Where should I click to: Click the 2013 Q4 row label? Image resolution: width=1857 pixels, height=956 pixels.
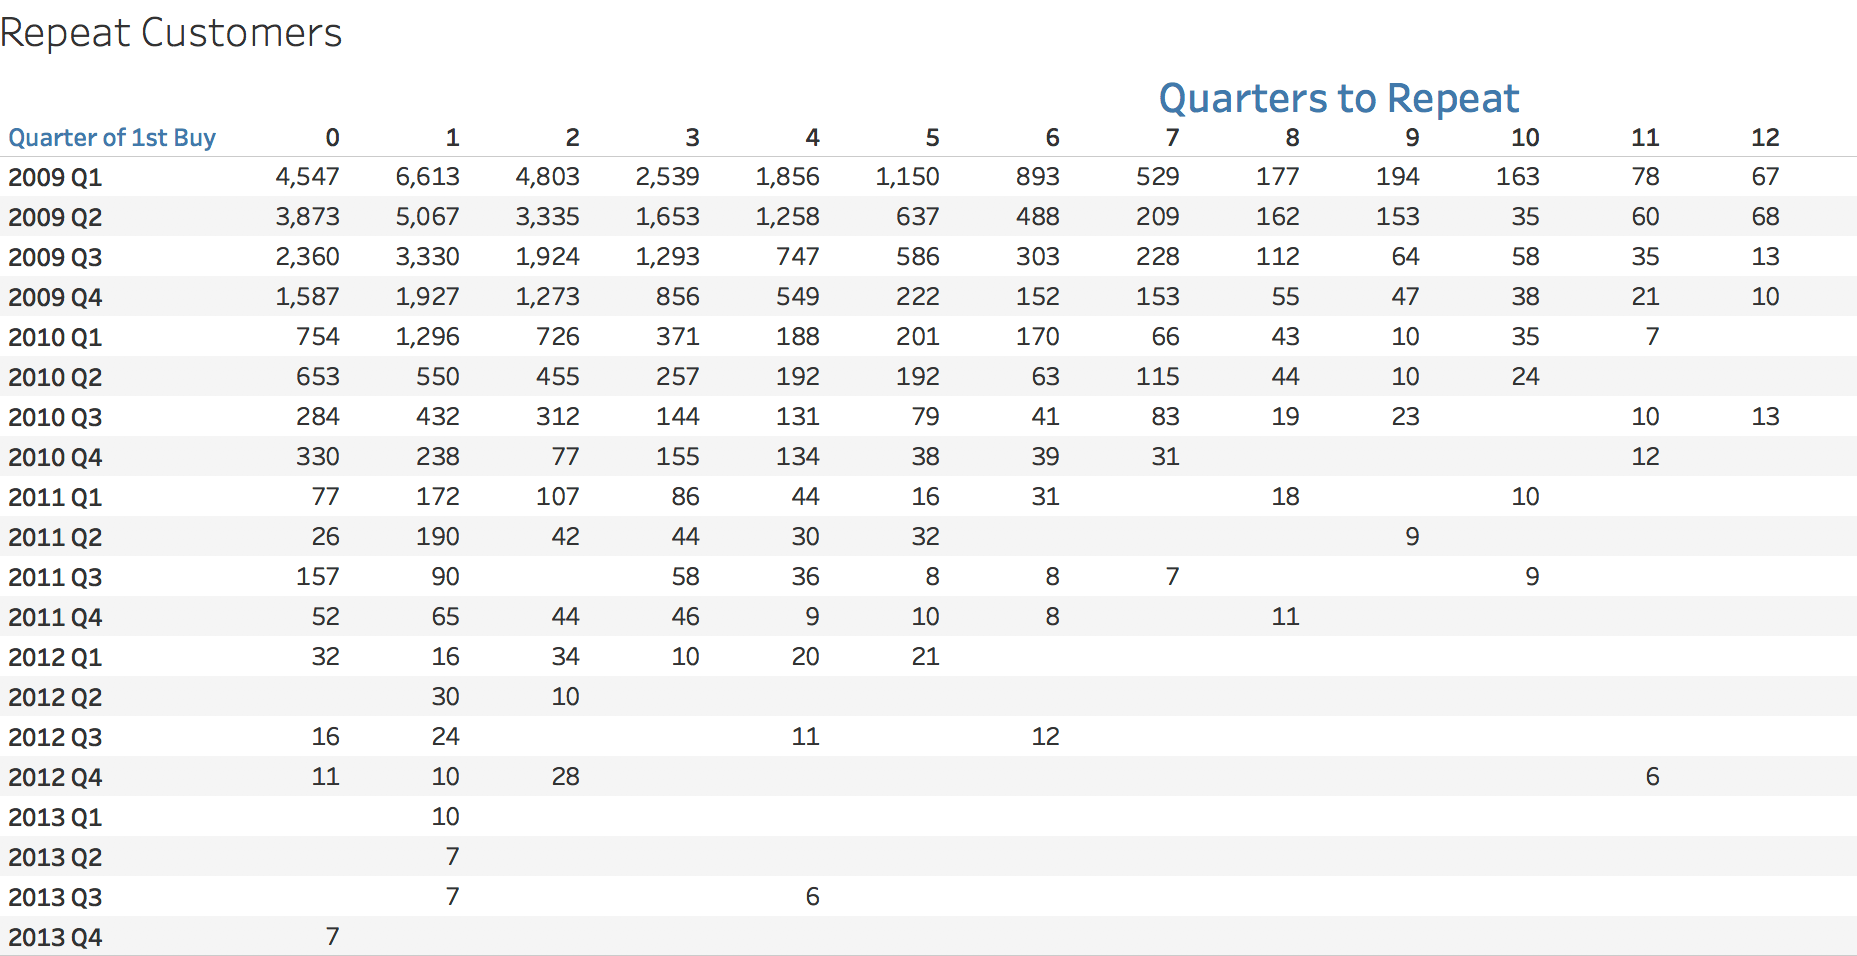[x=55, y=937]
